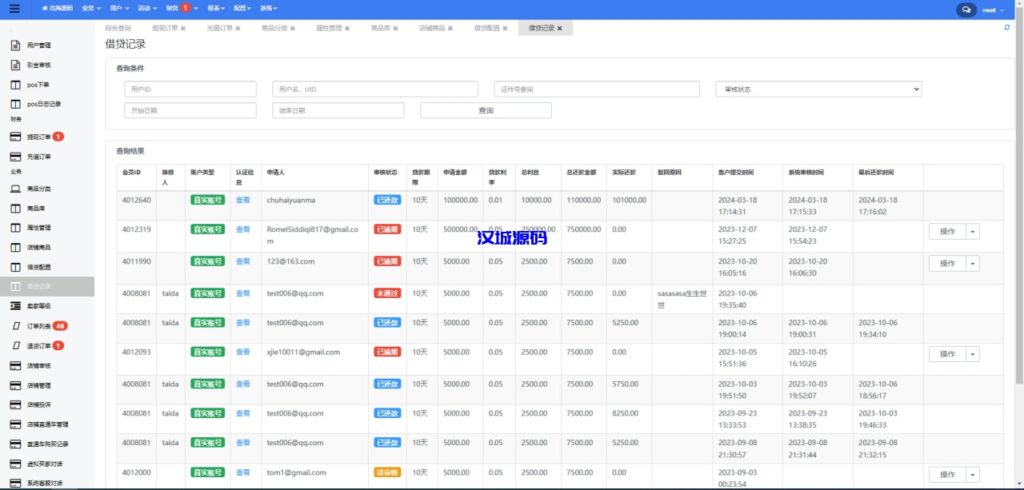Click the 直通车购买记录 sidebar icon
The height and width of the screenshot is (490, 1024).
[16, 444]
